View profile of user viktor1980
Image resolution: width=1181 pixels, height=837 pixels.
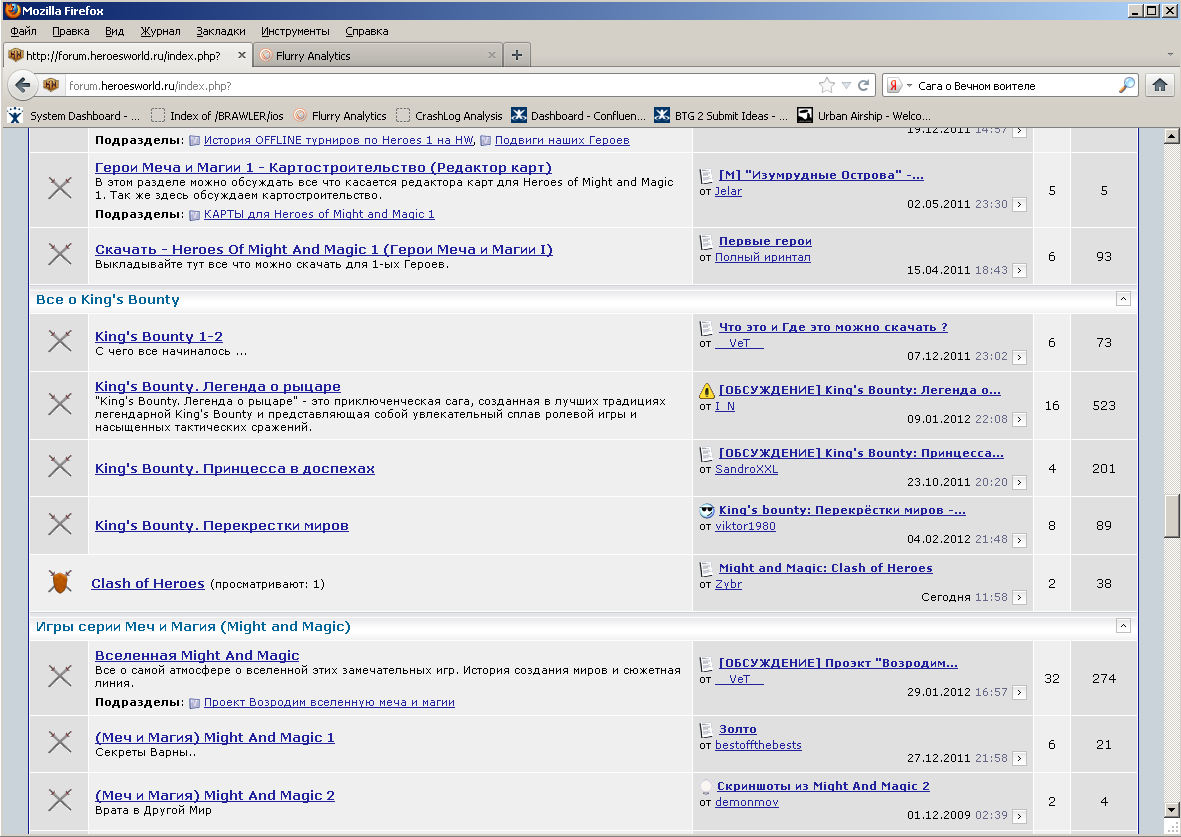745,526
